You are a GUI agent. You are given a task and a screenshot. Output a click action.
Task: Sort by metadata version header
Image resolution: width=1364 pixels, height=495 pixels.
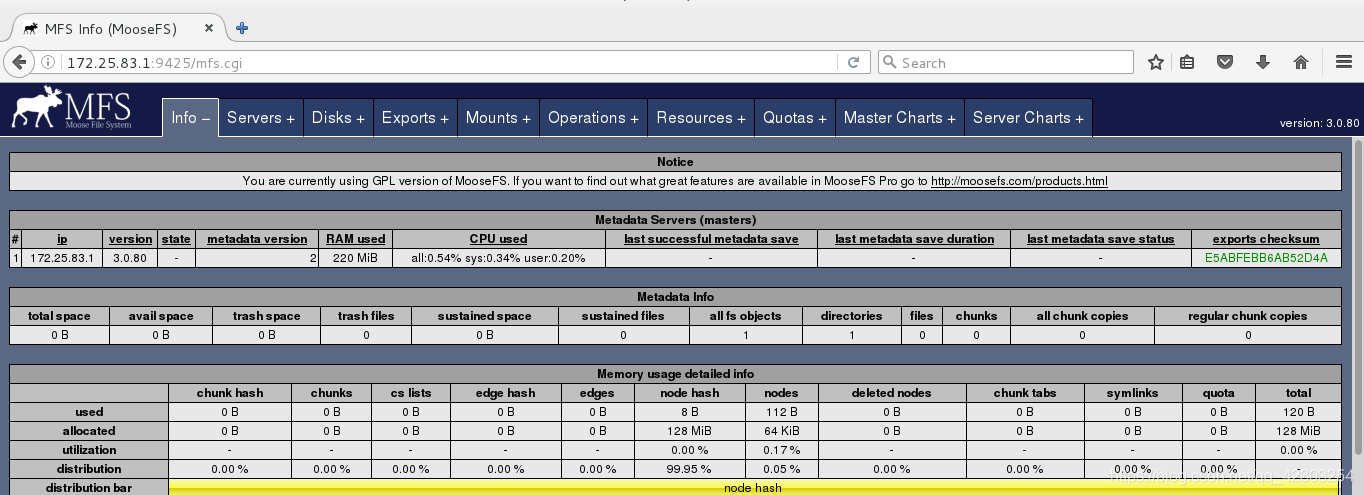coord(257,239)
